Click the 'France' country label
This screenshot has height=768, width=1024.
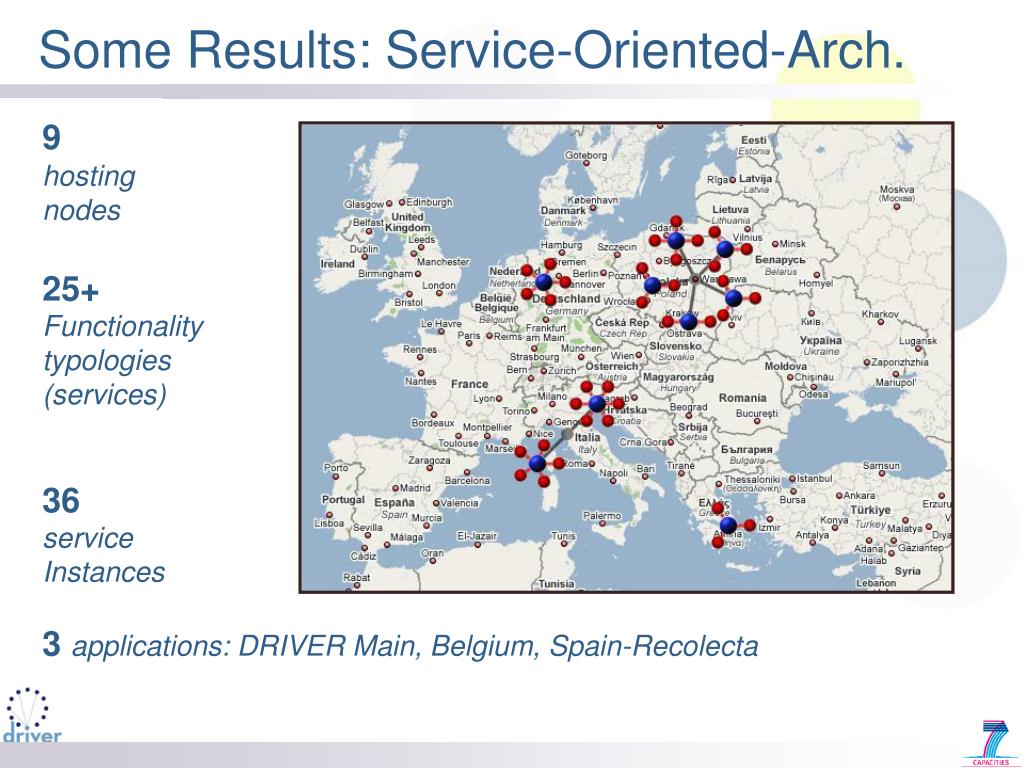point(470,384)
